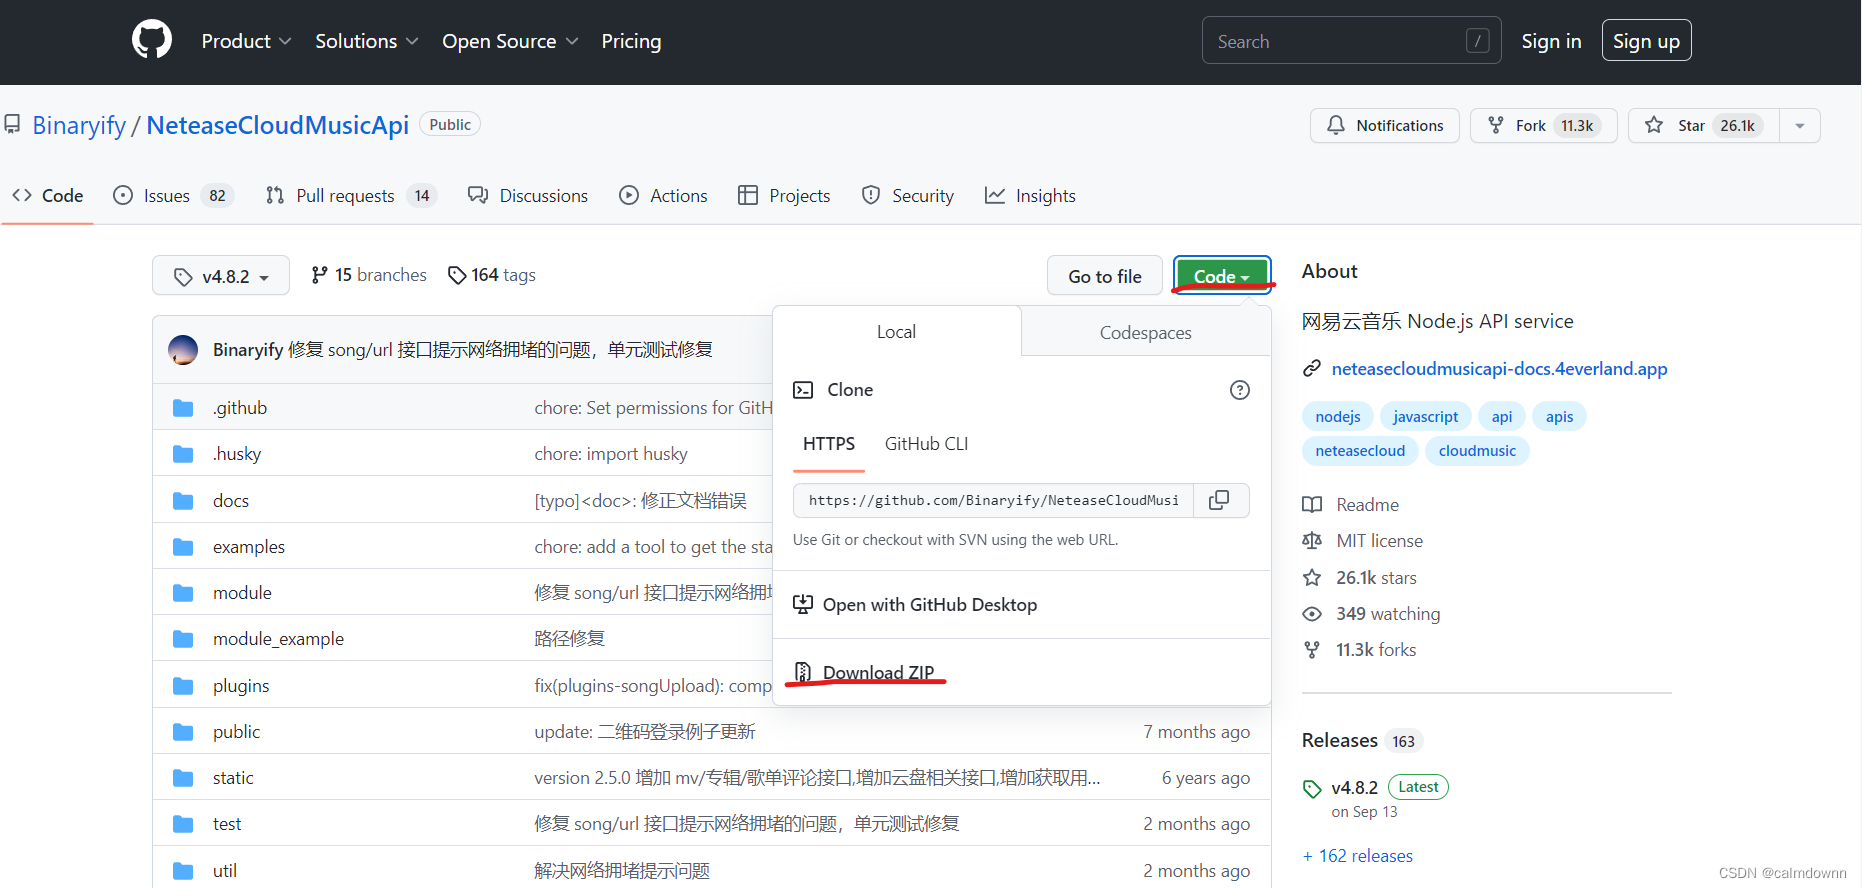Switch to the Issues tab
Image resolution: width=1862 pixels, height=888 pixels.
click(173, 196)
